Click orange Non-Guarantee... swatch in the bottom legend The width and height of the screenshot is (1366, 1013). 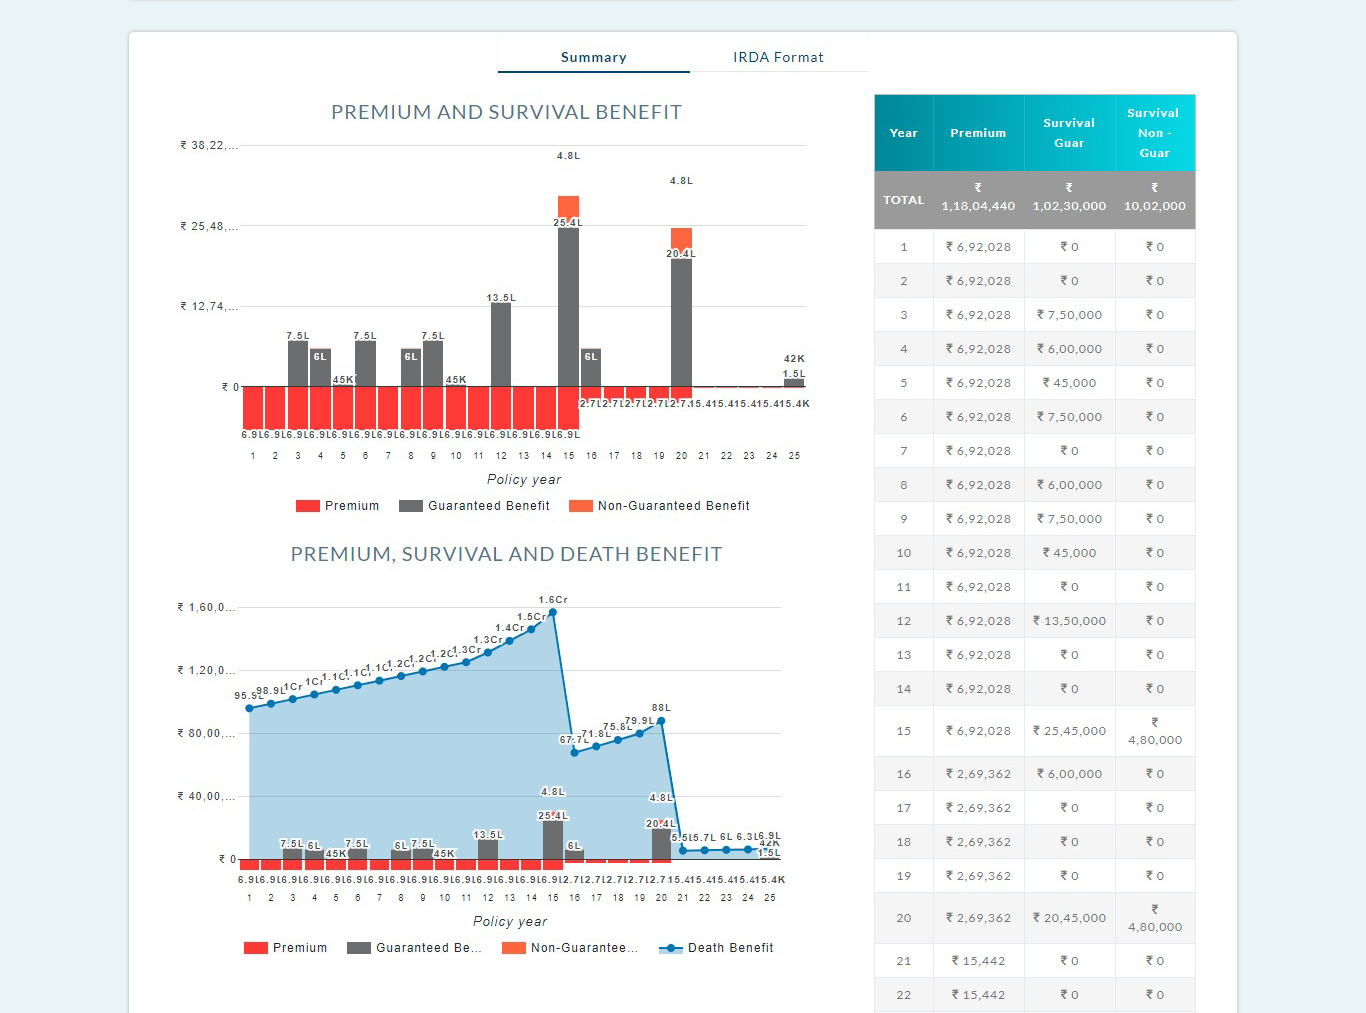[514, 948]
